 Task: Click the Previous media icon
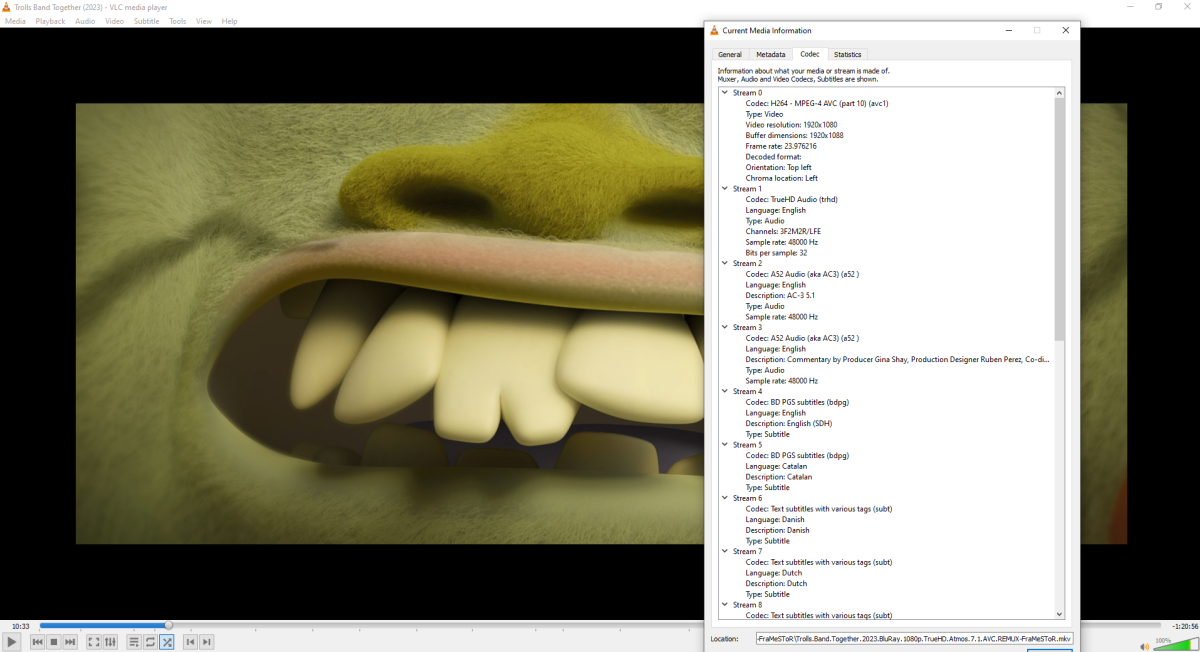point(37,641)
